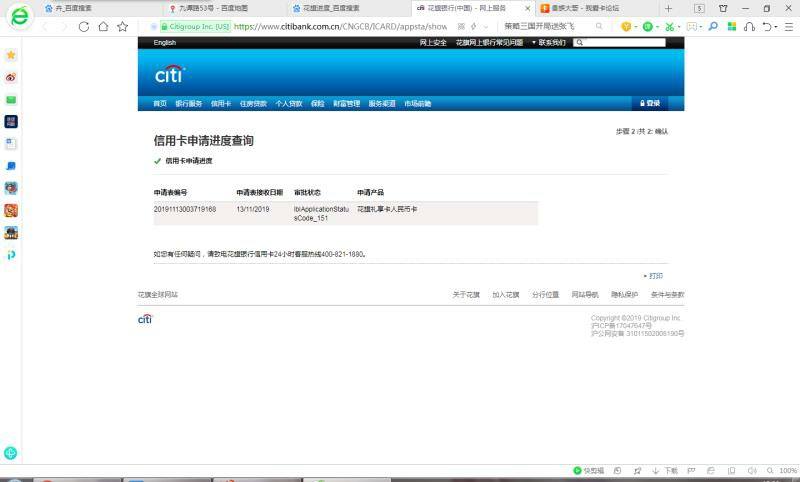Open Weibo icon in left sidebar

tap(11, 78)
